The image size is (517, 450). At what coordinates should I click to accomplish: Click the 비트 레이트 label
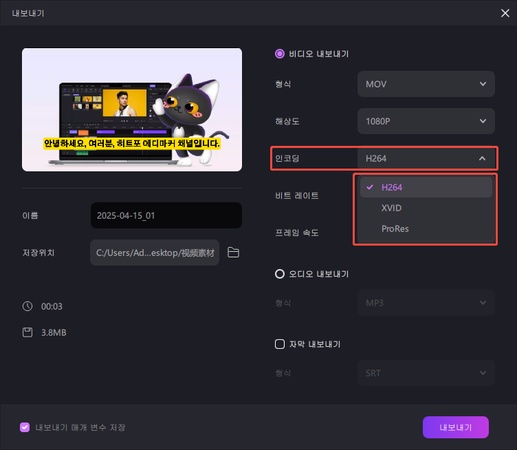tap(297, 195)
